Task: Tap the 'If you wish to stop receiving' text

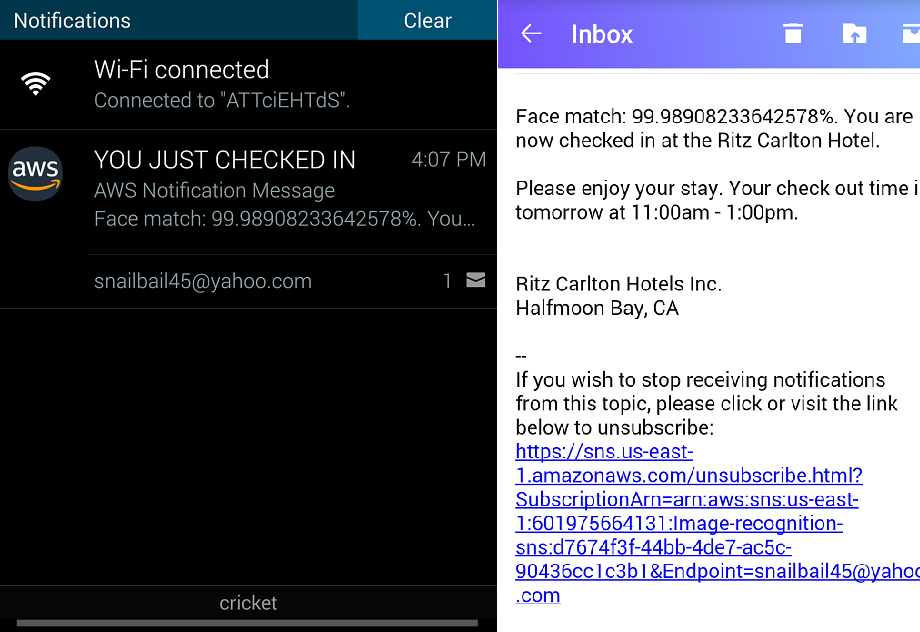Action: tap(706, 404)
